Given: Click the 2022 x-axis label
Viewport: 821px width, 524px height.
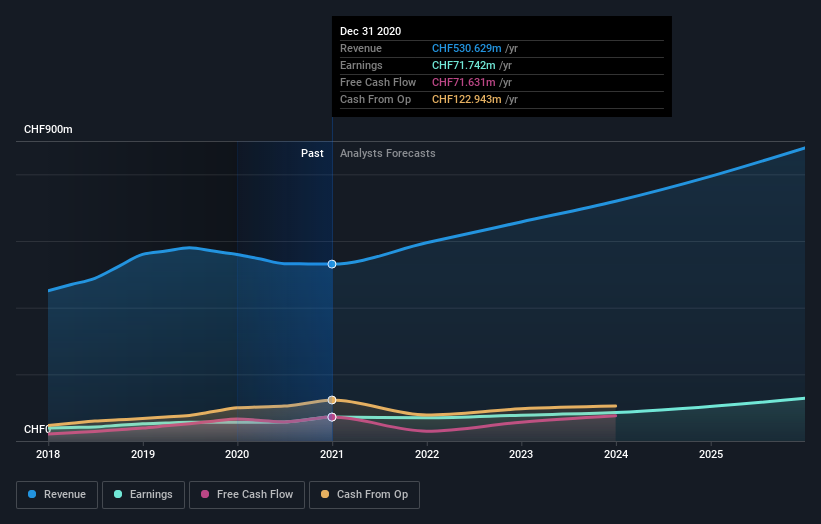Looking at the screenshot, I should pyautogui.click(x=427, y=454).
